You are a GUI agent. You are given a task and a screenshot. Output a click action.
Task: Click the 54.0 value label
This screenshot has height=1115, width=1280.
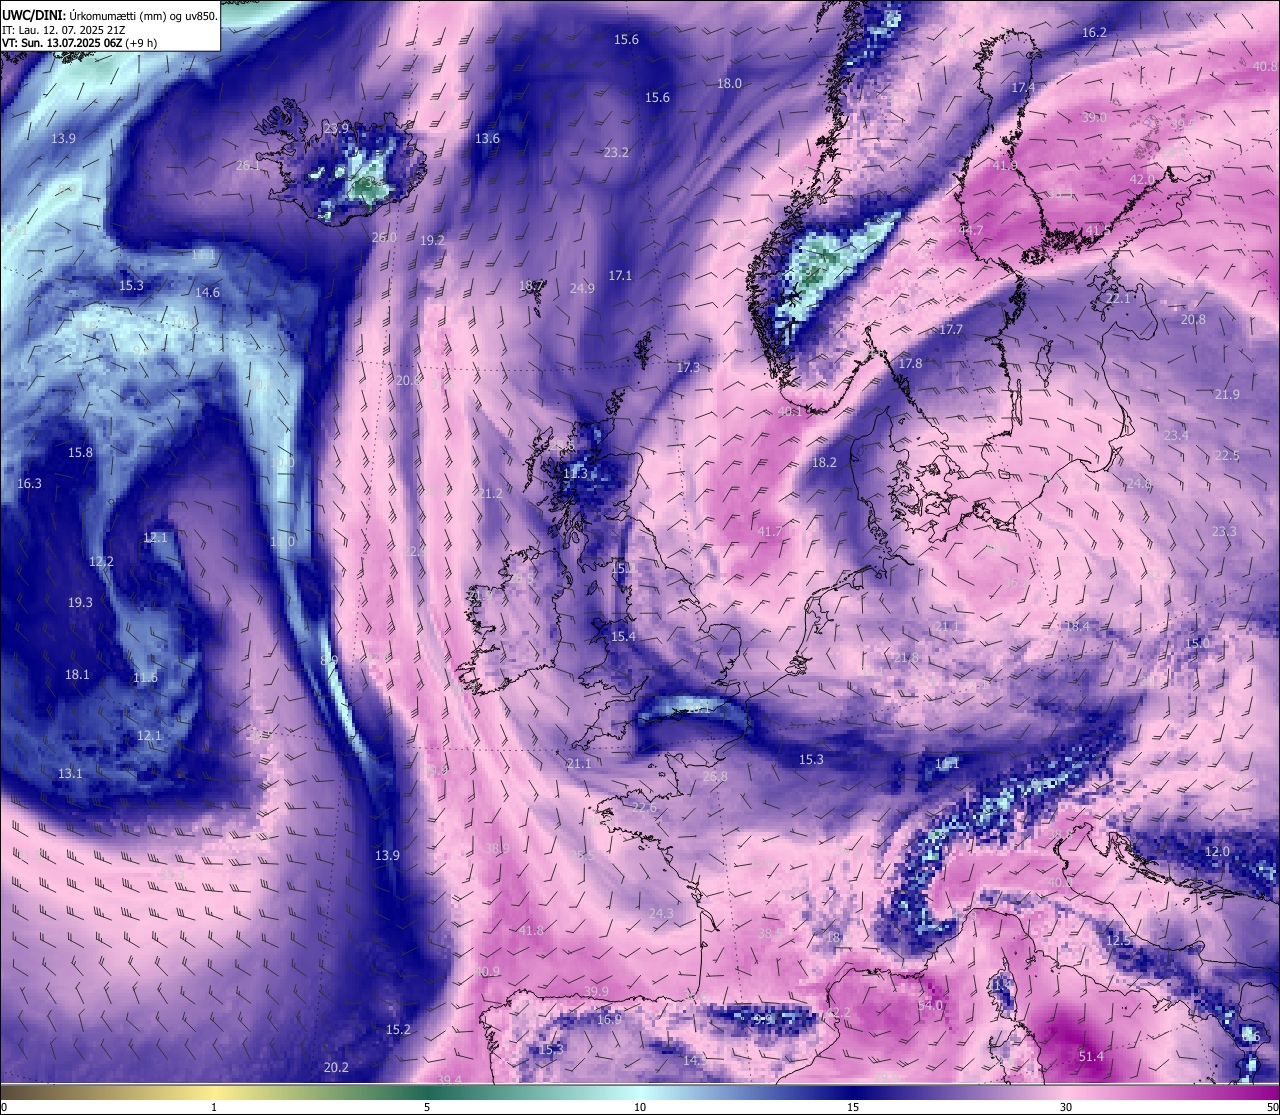pyautogui.click(x=930, y=1006)
